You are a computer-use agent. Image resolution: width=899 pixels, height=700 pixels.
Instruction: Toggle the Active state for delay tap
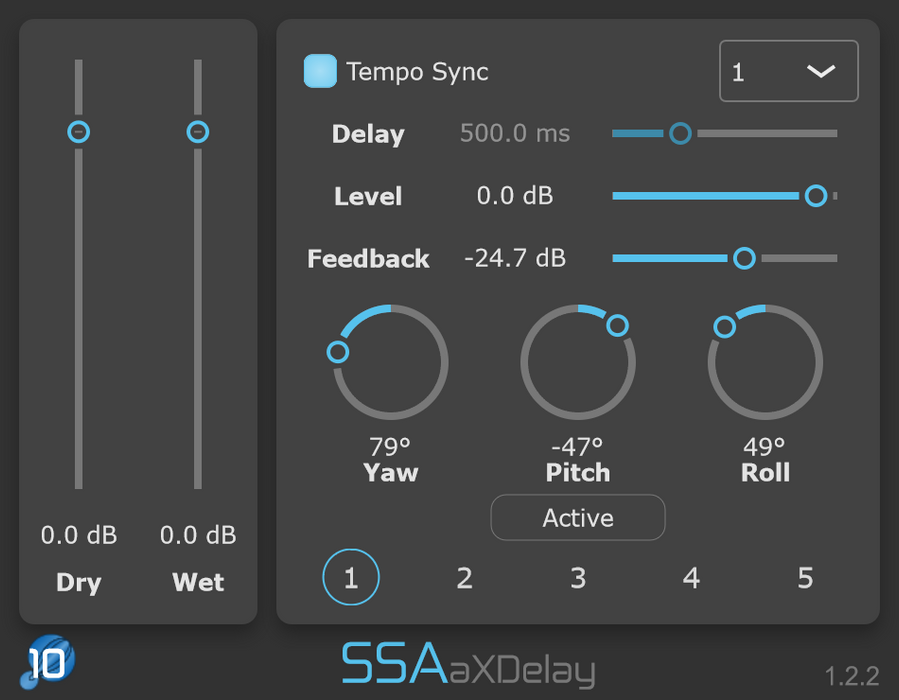(578, 518)
